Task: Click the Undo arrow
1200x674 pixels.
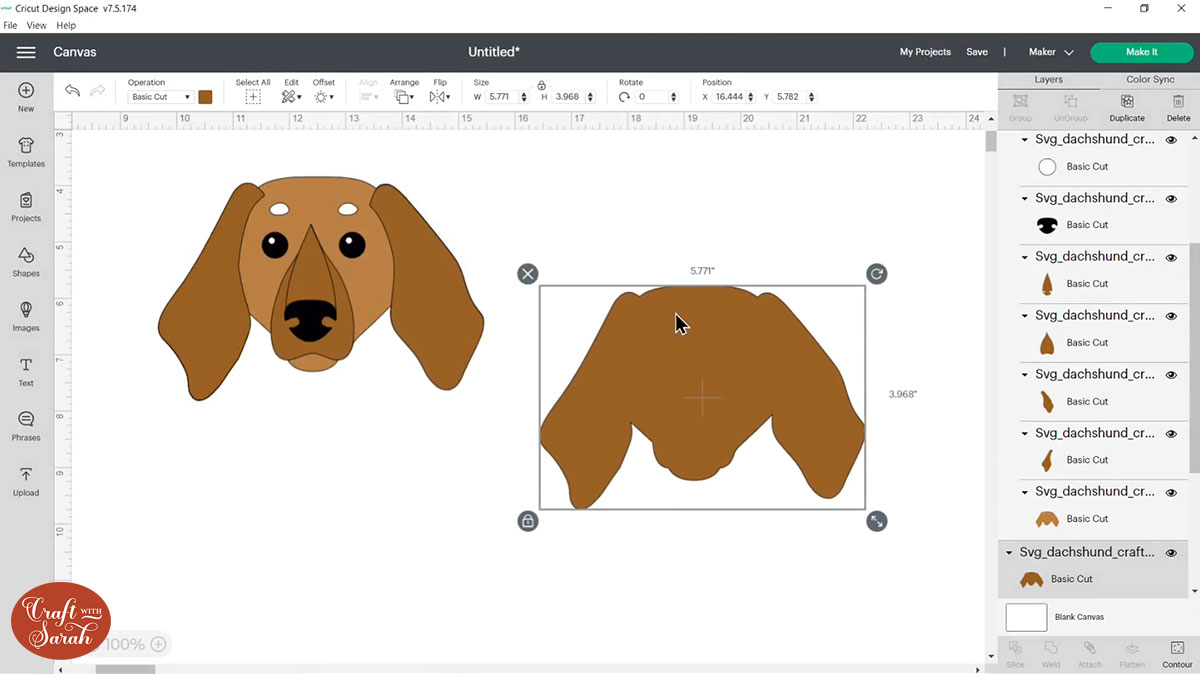Action: pyautogui.click(x=72, y=91)
